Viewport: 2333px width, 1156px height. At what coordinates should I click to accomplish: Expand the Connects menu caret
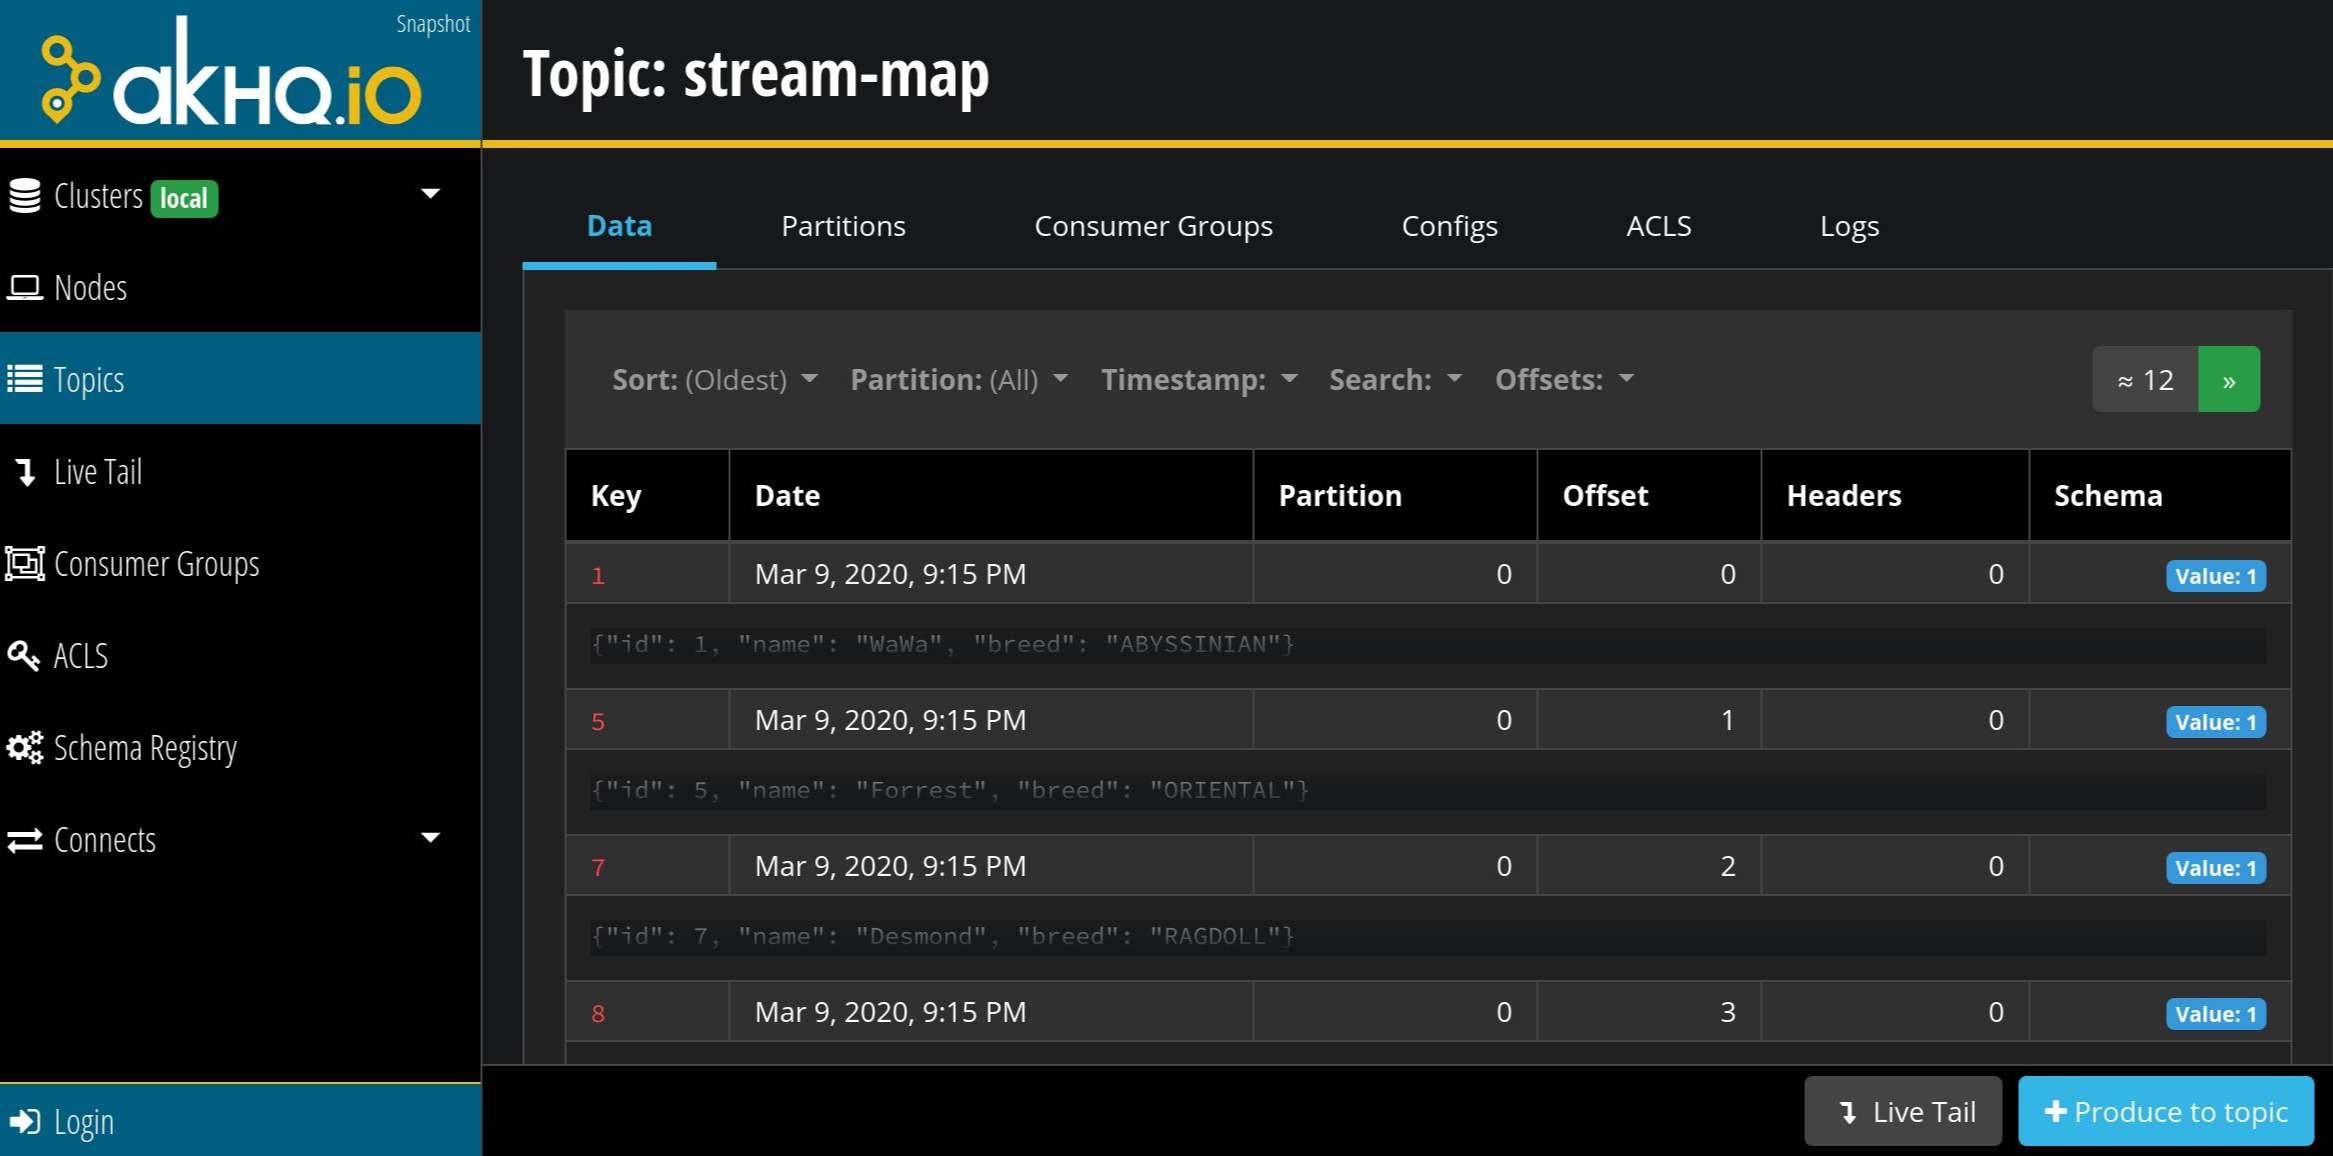coord(430,838)
